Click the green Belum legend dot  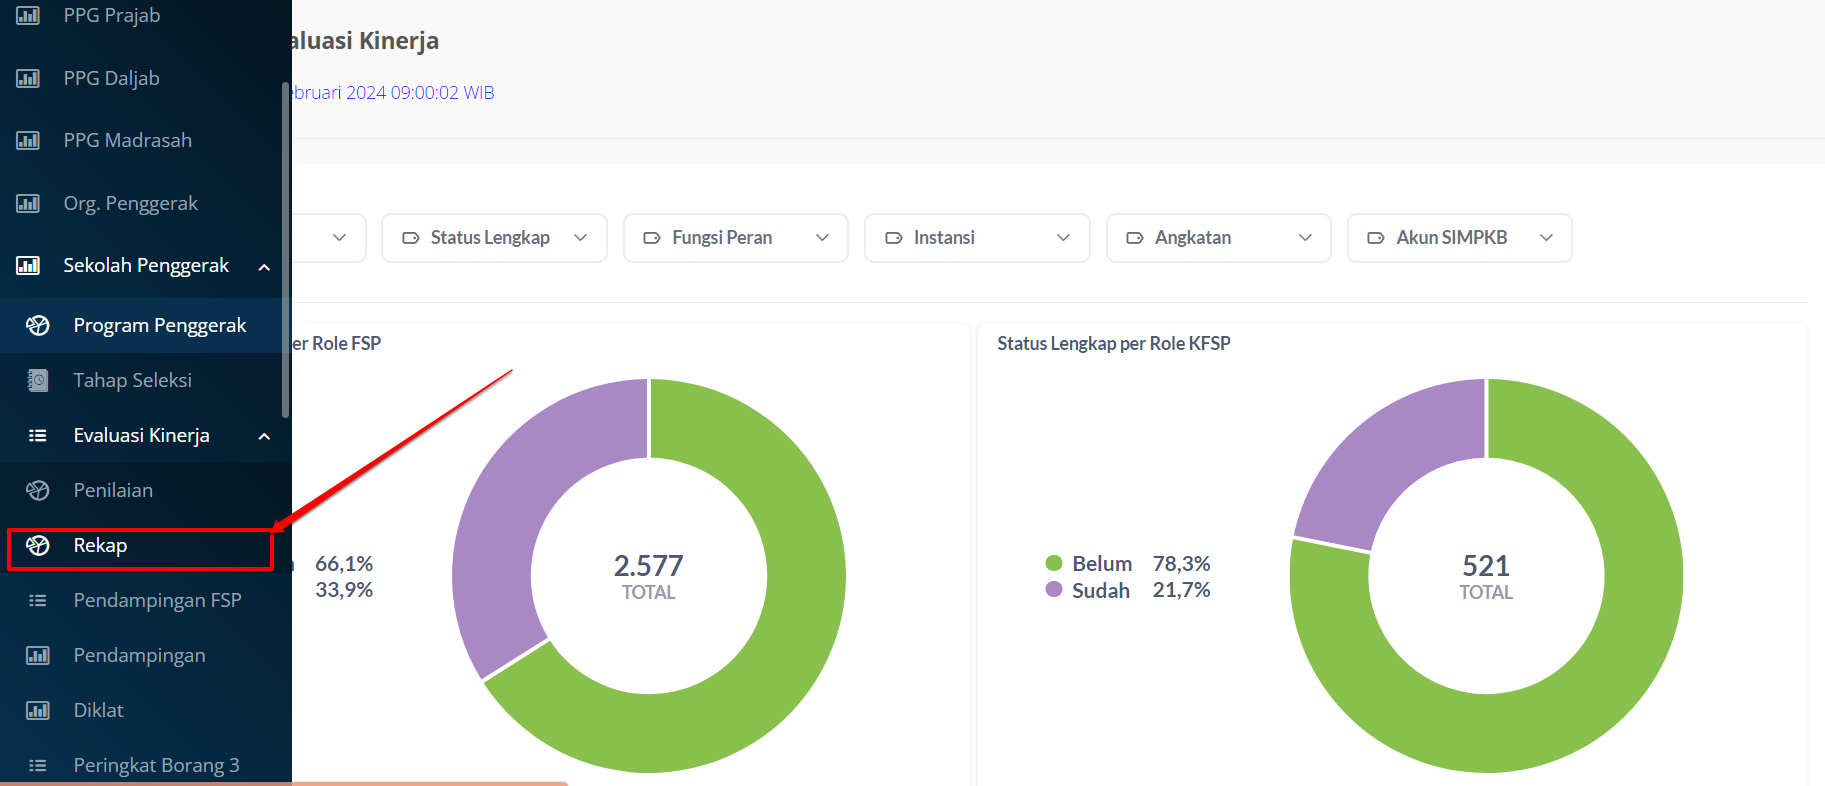(1053, 563)
